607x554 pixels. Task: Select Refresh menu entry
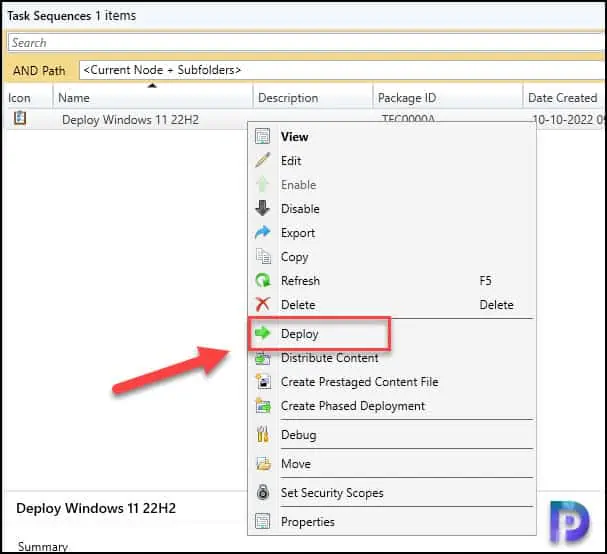pos(392,280)
